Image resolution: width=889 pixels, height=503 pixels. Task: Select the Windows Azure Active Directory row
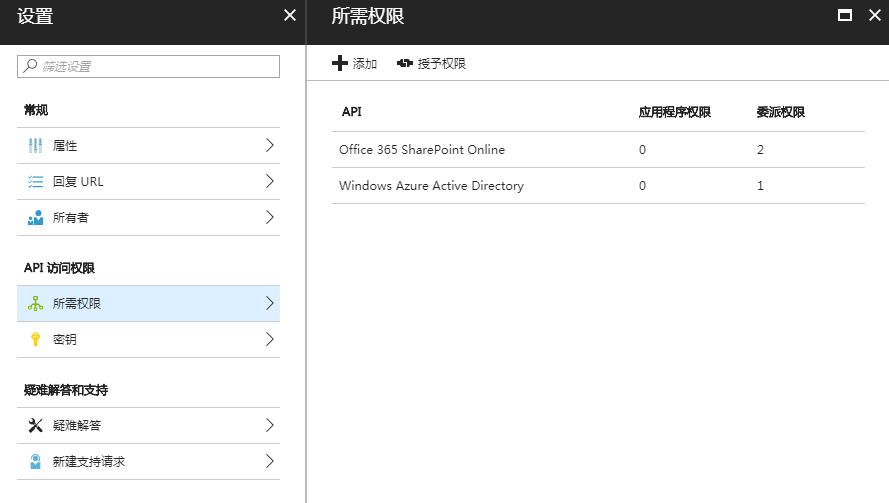[598, 185]
